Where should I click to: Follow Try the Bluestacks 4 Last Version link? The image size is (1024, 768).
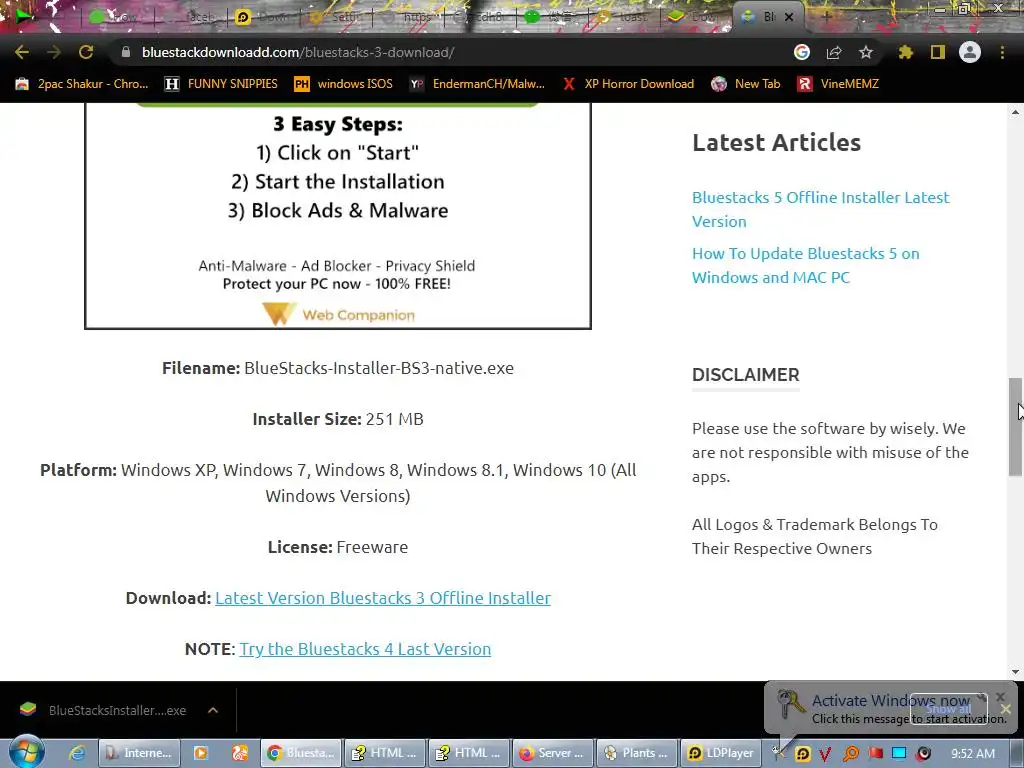tap(365, 649)
